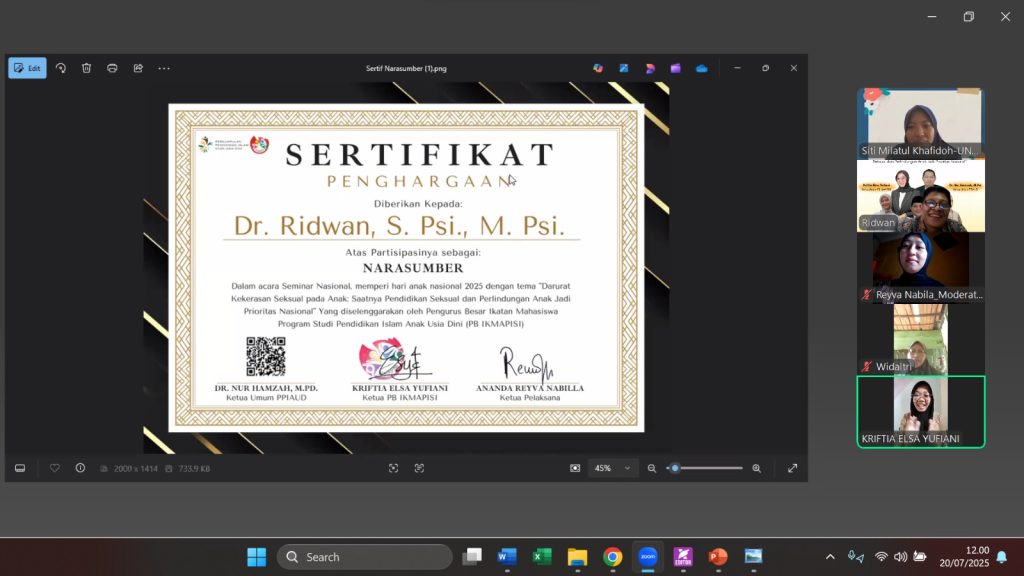The image size is (1024, 576).
Task: Open the OneDrive cloud icon
Action: [702, 68]
